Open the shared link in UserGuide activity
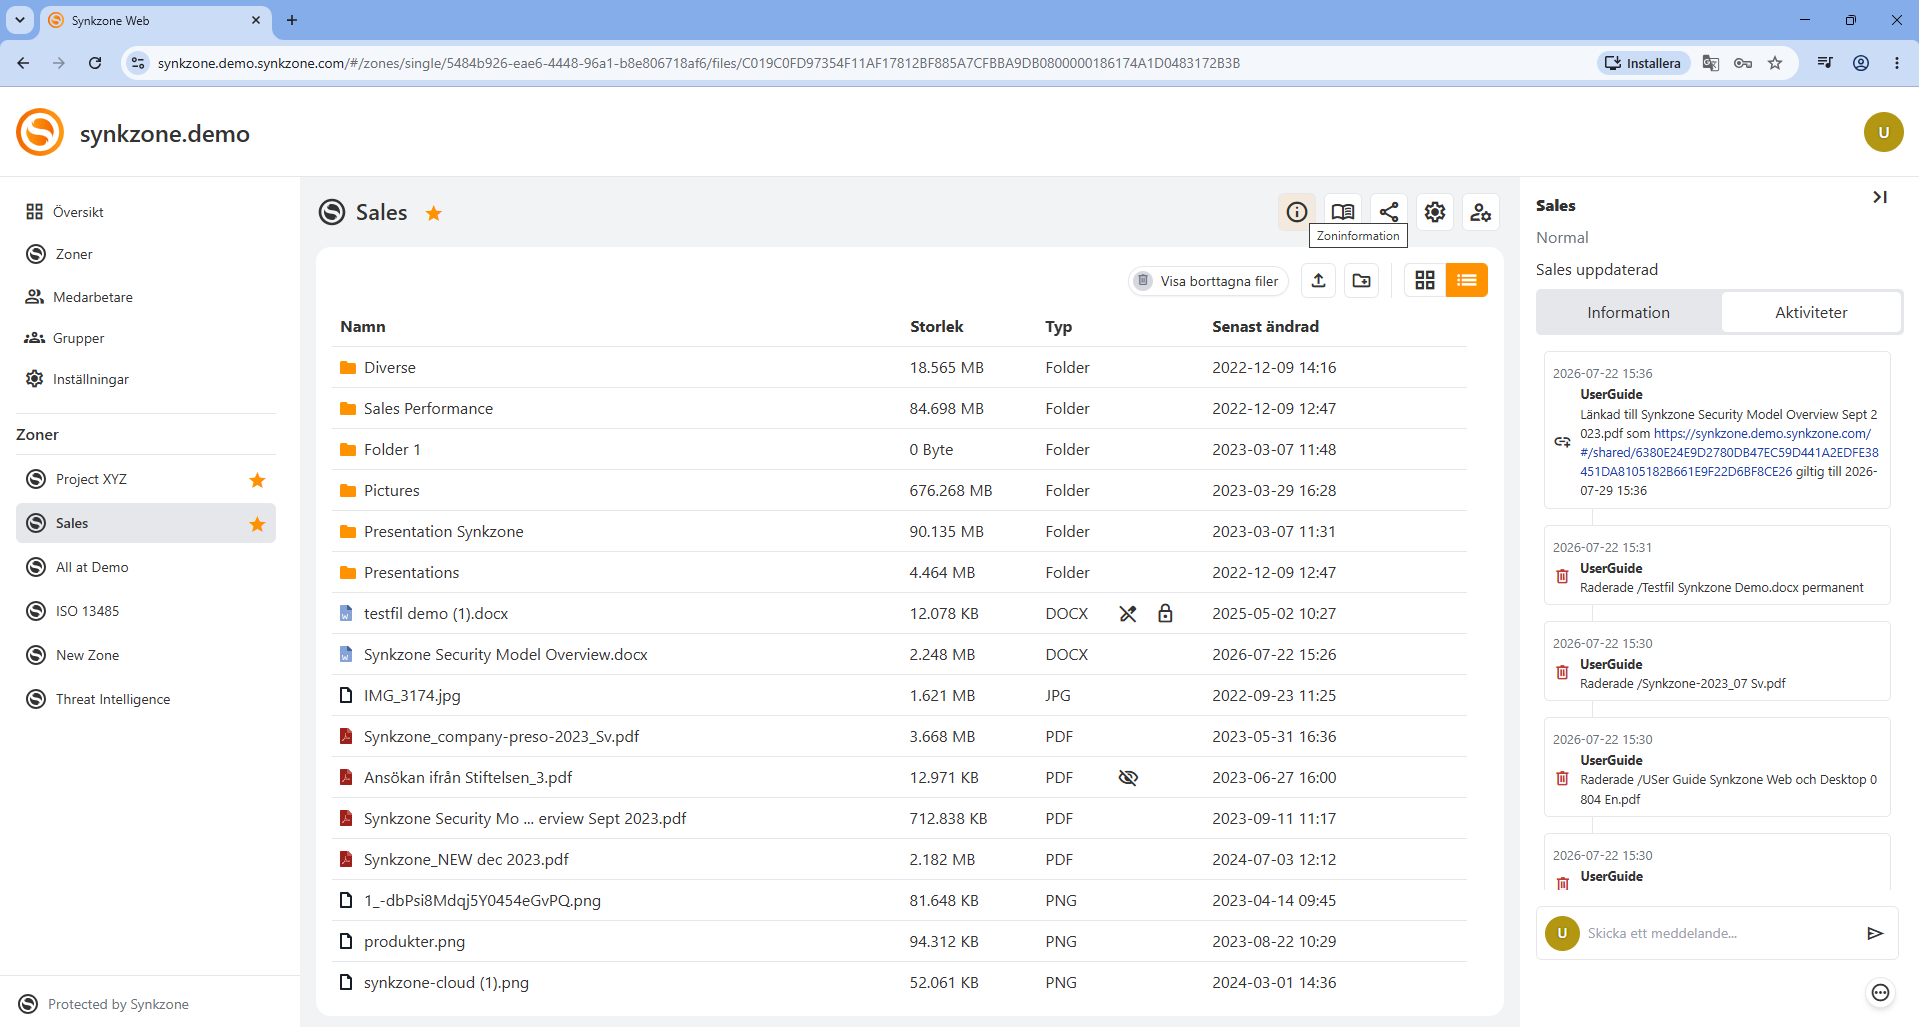Viewport: 1919px width, 1027px height. (1729, 452)
